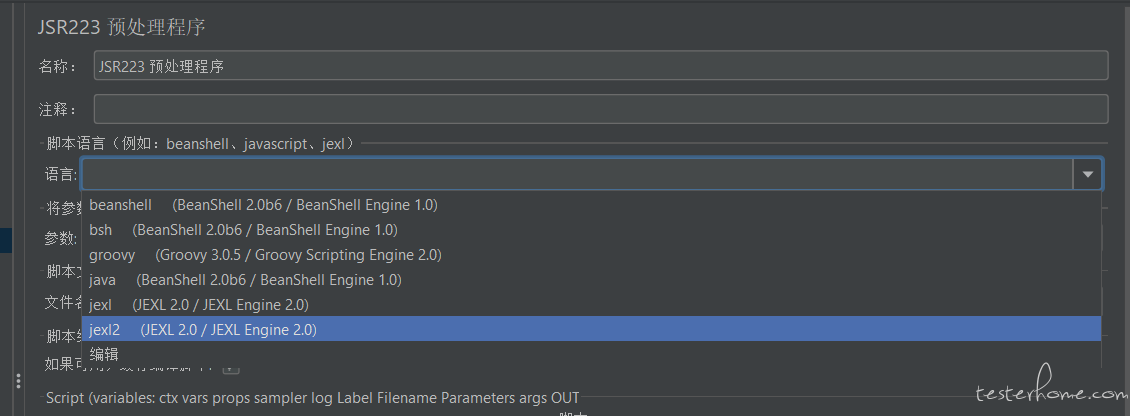Image resolution: width=1130 pixels, height=416 pixels.
Task: Click the three-dot panel divider handle
Action: tap(19, 381)
